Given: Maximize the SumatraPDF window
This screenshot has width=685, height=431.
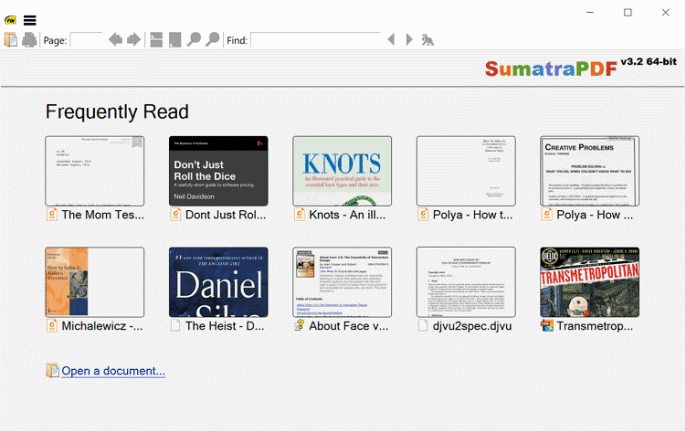Looking at the screenshot, I should pyautogui.click(x=628, y=12).
